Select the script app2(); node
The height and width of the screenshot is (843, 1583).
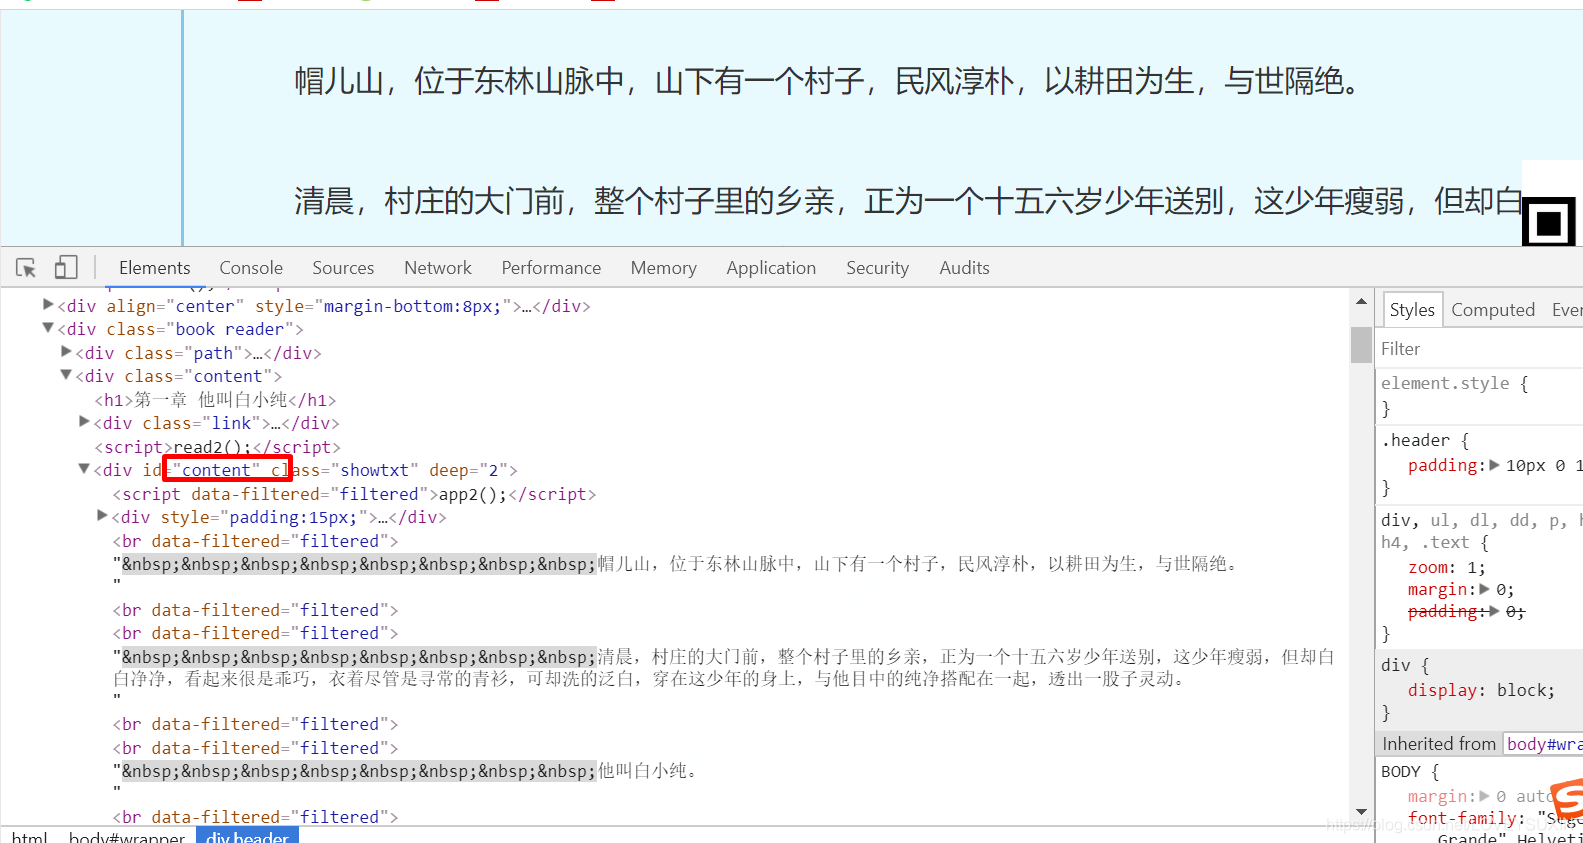point(354,494)
